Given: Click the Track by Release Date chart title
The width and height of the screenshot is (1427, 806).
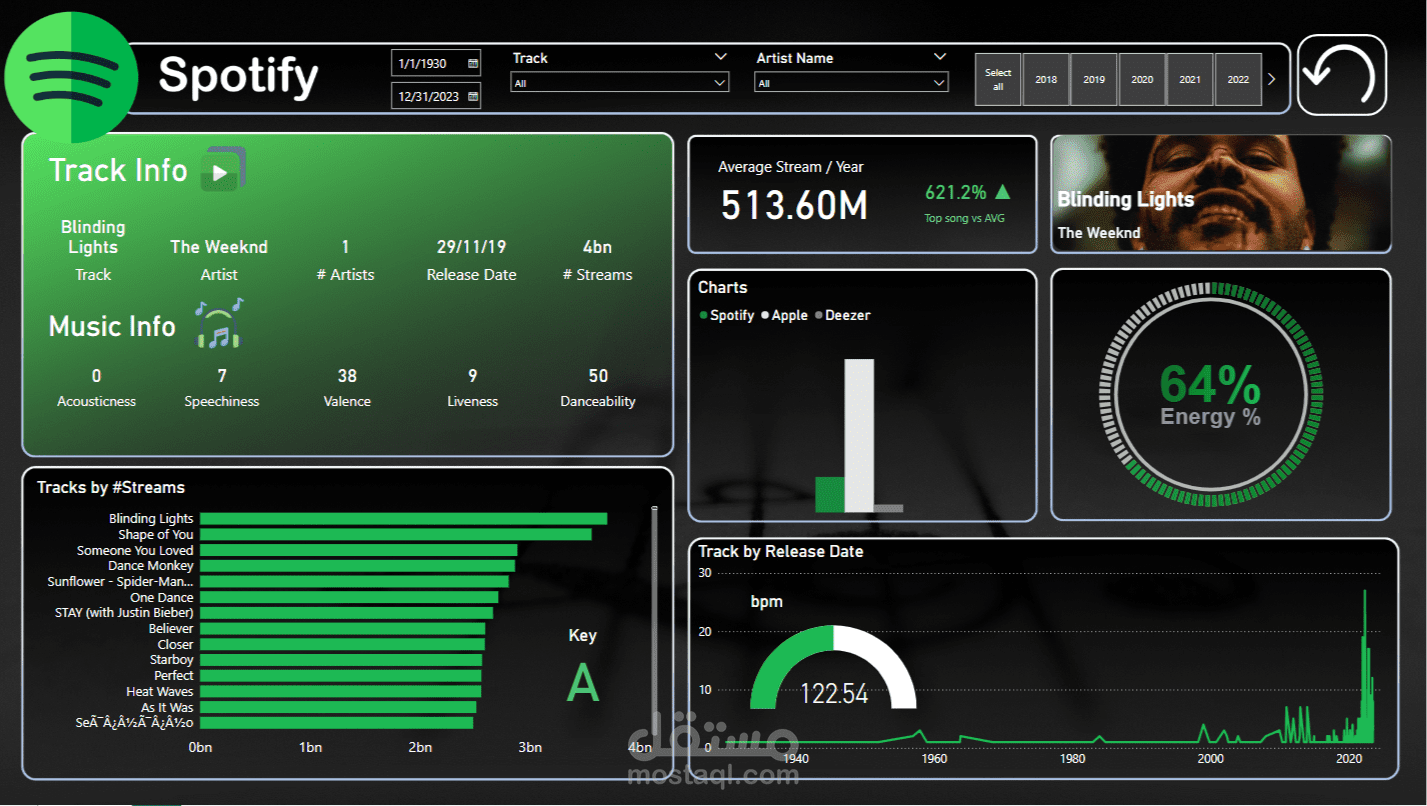Looking at the screenshot, I should pos(780,551).
